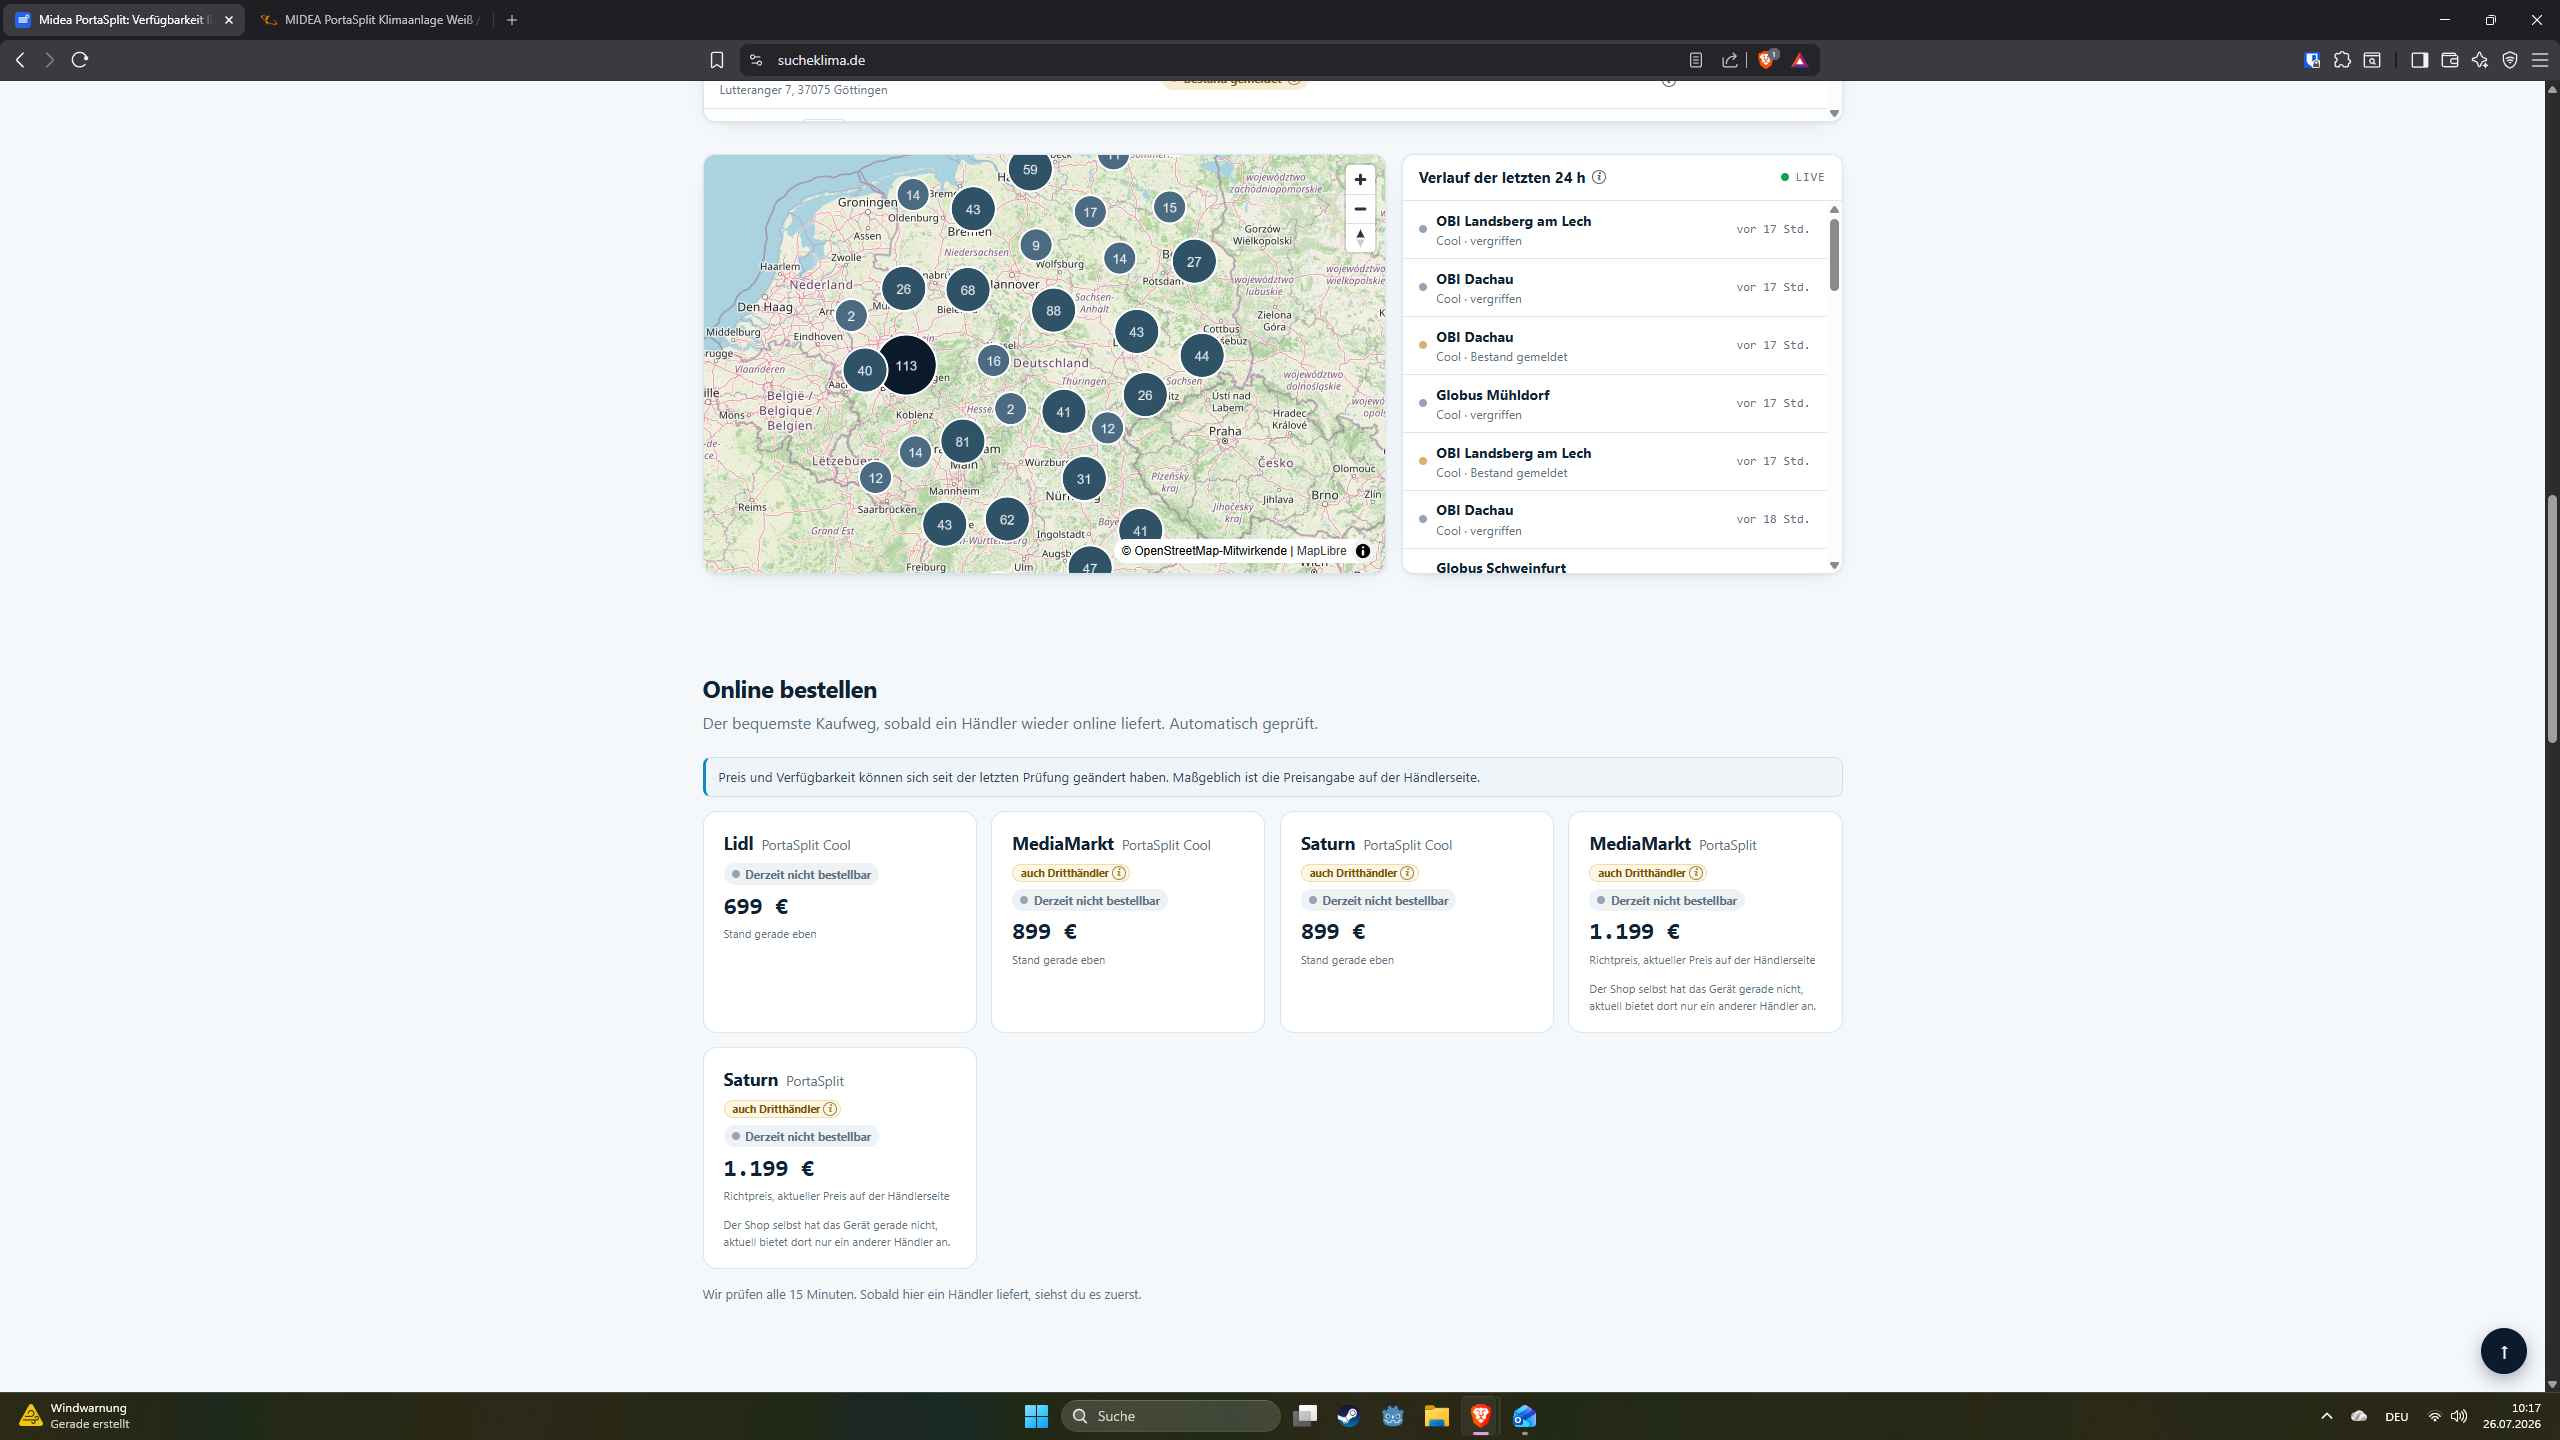
Task: Click the info icon beside Verlauf der letzten 24 h
Action: [1599, 177]
